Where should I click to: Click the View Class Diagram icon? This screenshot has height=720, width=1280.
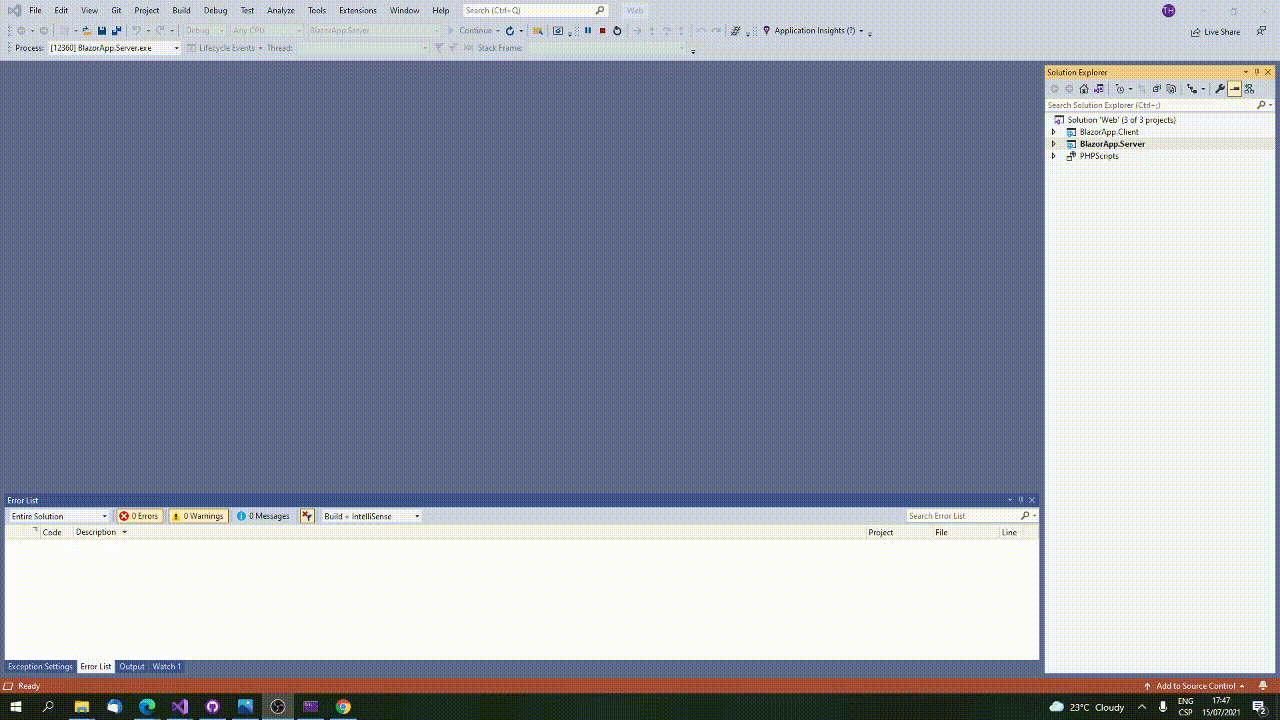pos(1249,89)
